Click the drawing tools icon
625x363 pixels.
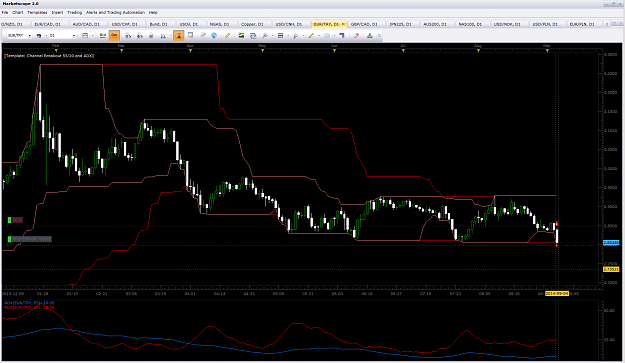(x=265, y=36)
